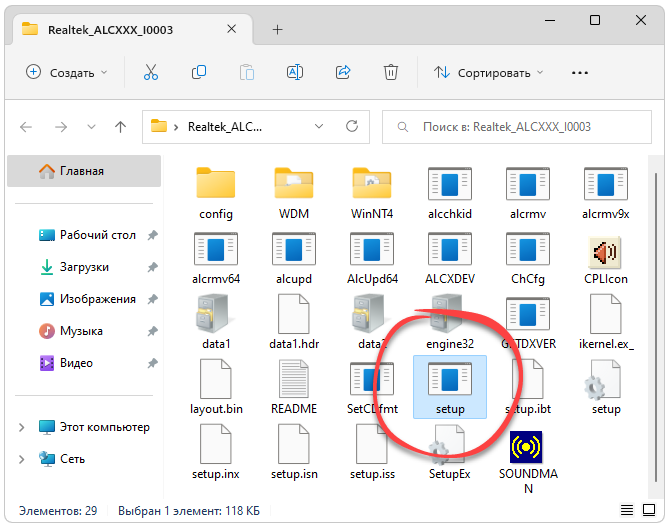Click the Copy icon in toolbar
The height and width of the screenshot is (528, 668).
click(199, 72)
